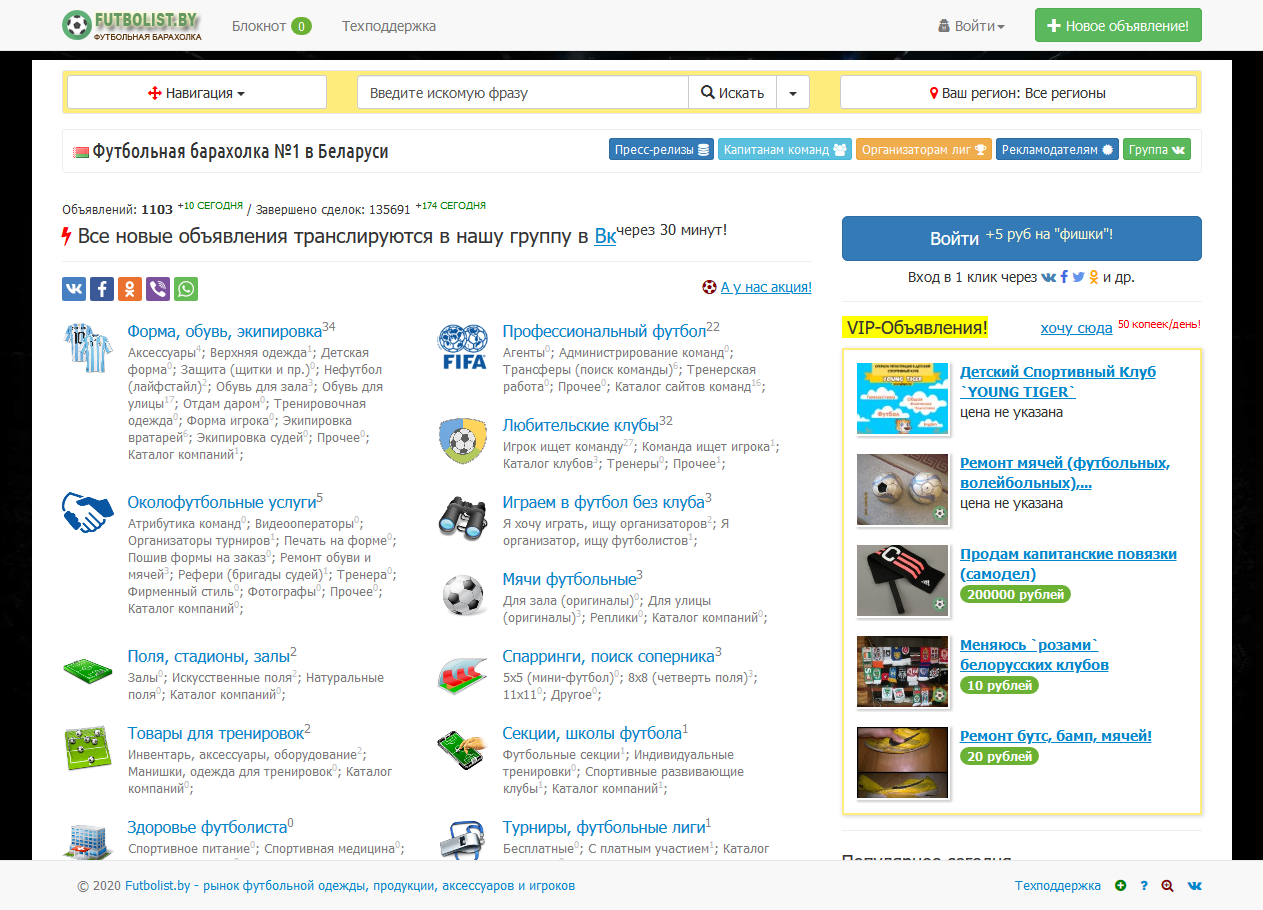Share page via VK icon
The width and height of the screenshot is (1263, 910).
(74, 289)
